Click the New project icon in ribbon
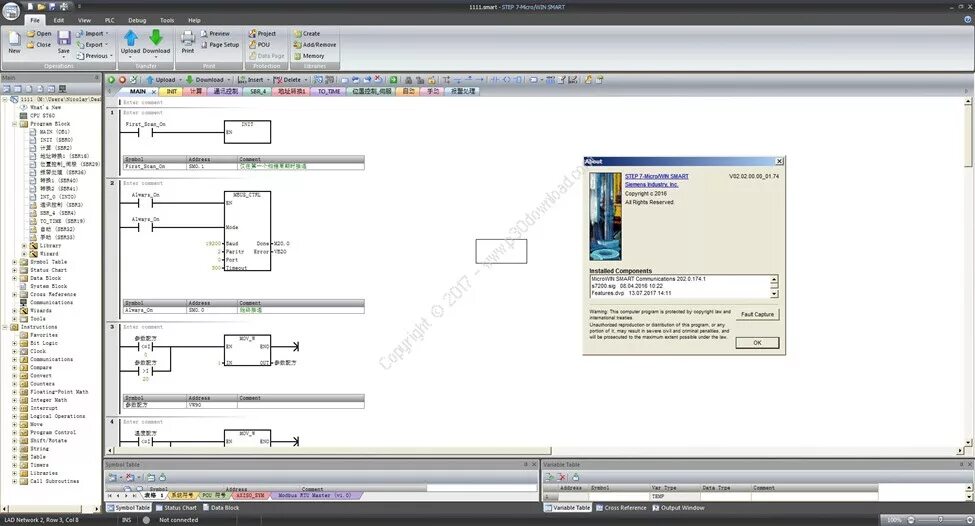Screen dimensions: 975x526 coord(14,42)
